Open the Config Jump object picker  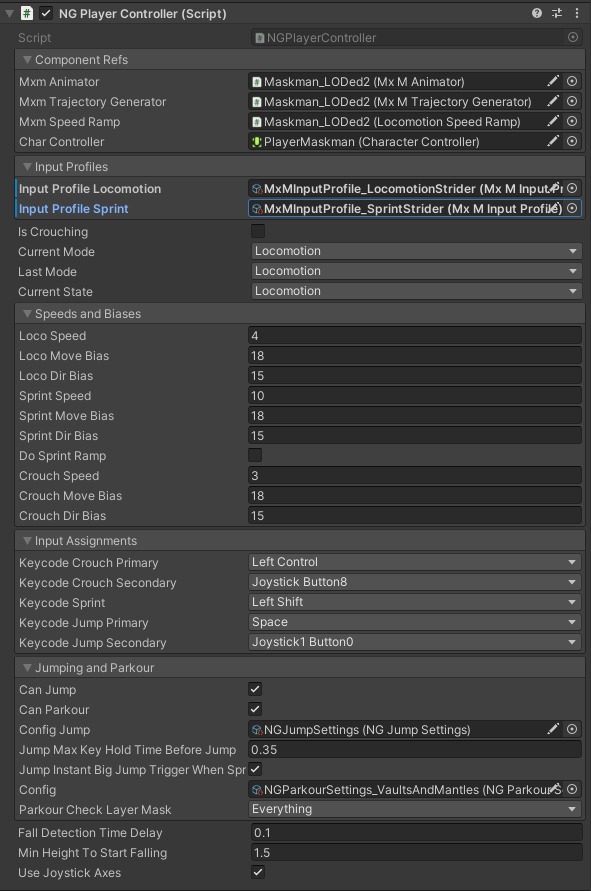point(571,729)
